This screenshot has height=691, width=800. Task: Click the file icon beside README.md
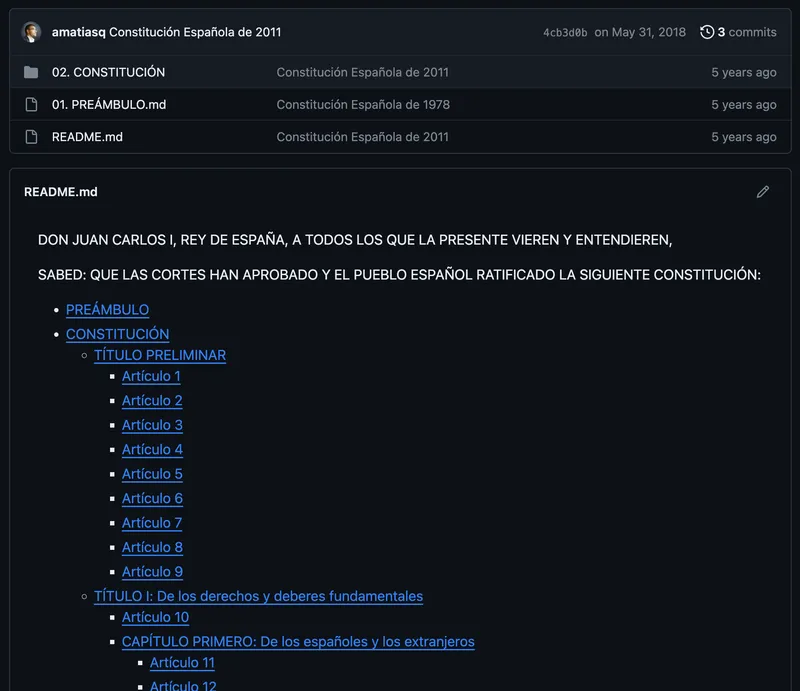[33, 137]
